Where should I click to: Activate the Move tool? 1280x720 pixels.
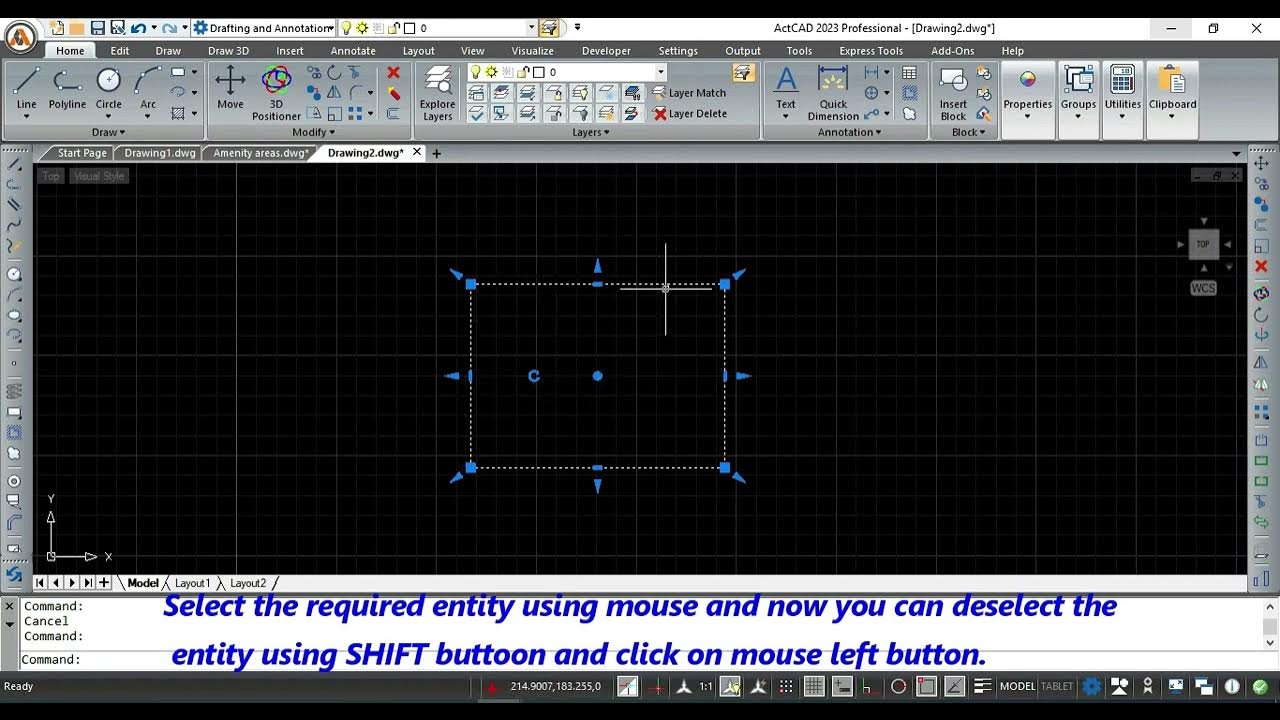tap(230, 89)
